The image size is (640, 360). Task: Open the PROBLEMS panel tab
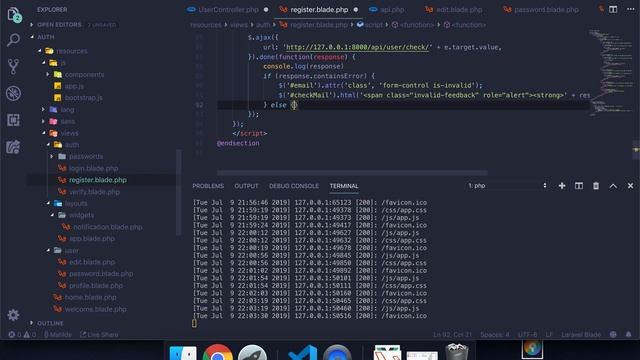coord(208,186)
